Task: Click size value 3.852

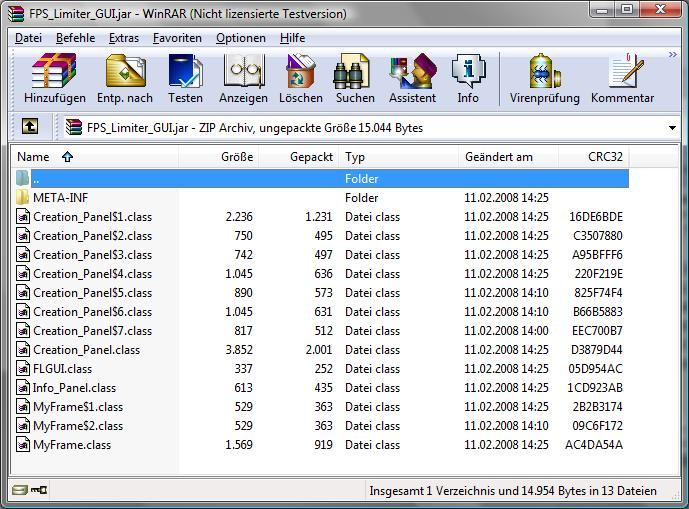Action: (239, 350)
